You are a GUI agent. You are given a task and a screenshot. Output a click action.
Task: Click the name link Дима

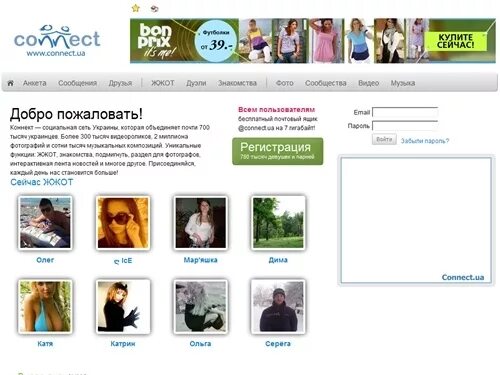[x=278, y=260]
